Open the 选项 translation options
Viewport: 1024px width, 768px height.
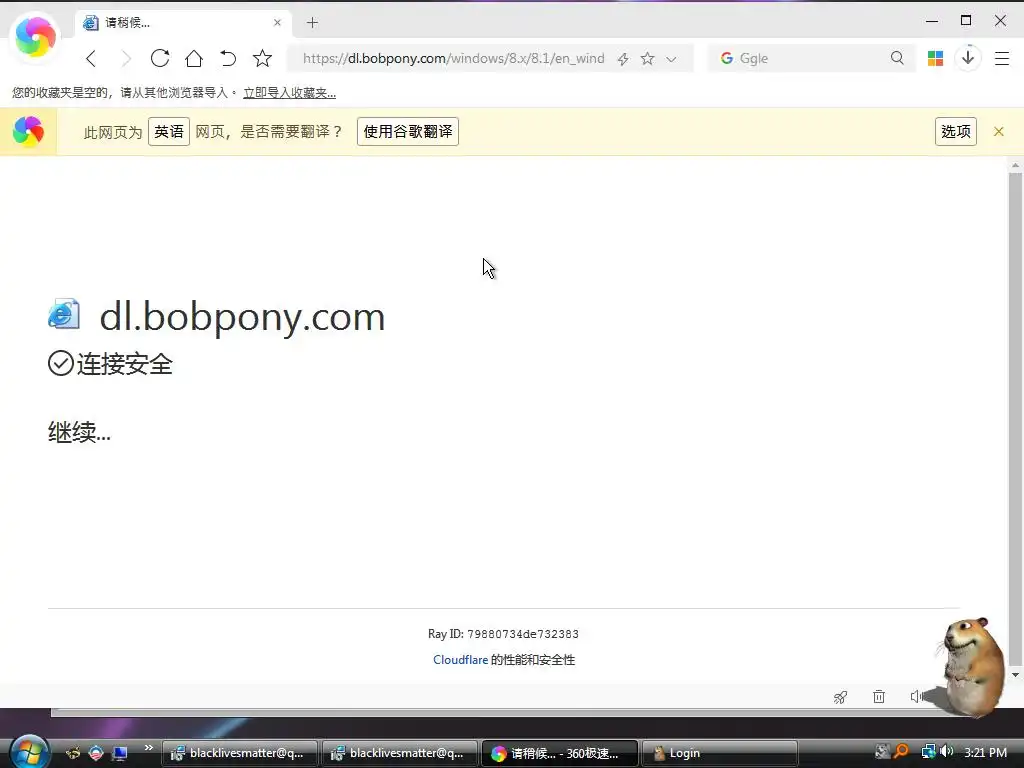955,131
